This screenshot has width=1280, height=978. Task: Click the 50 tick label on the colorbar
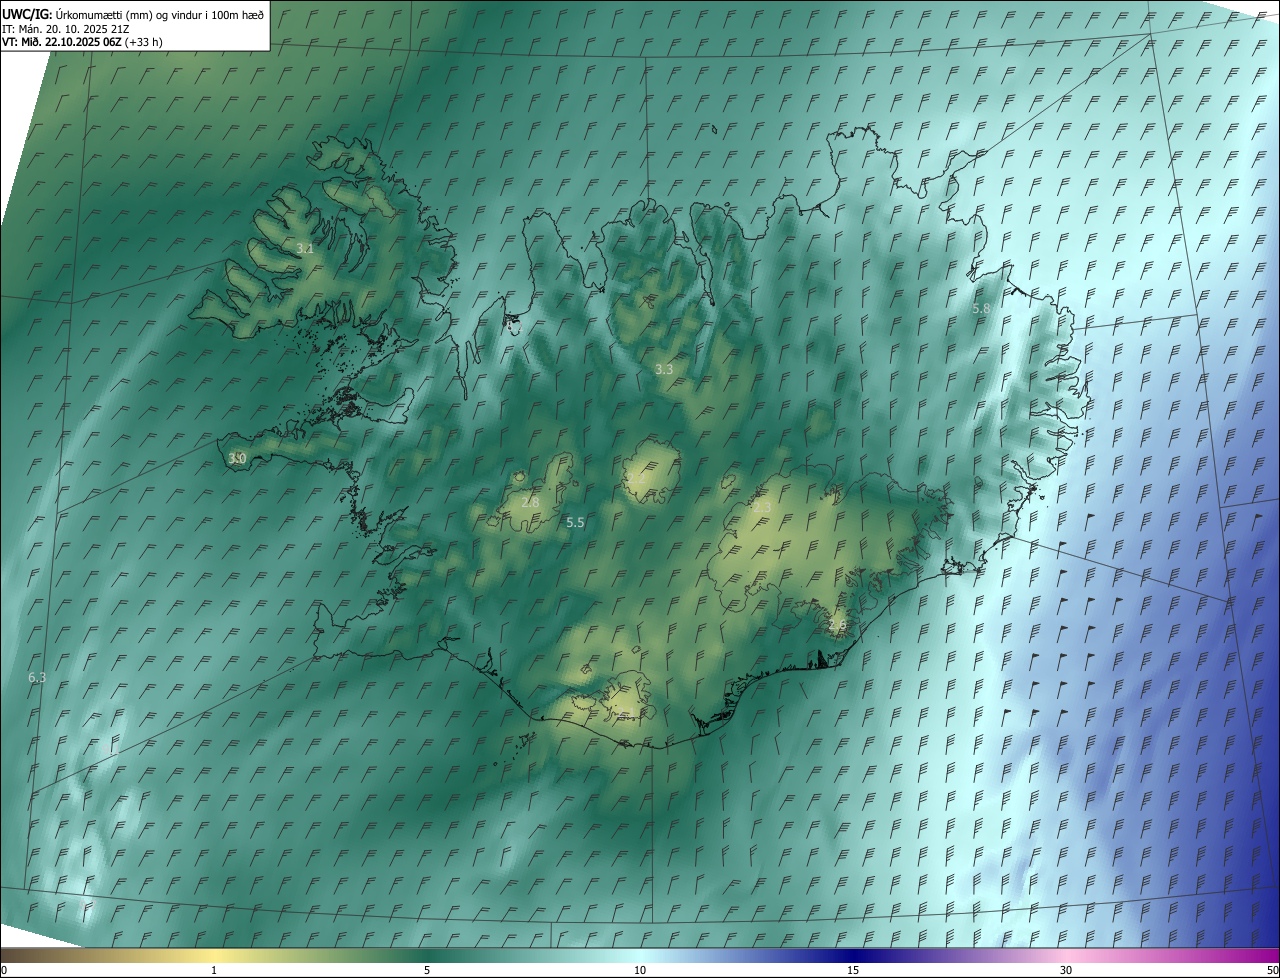tap(1272, 970)
